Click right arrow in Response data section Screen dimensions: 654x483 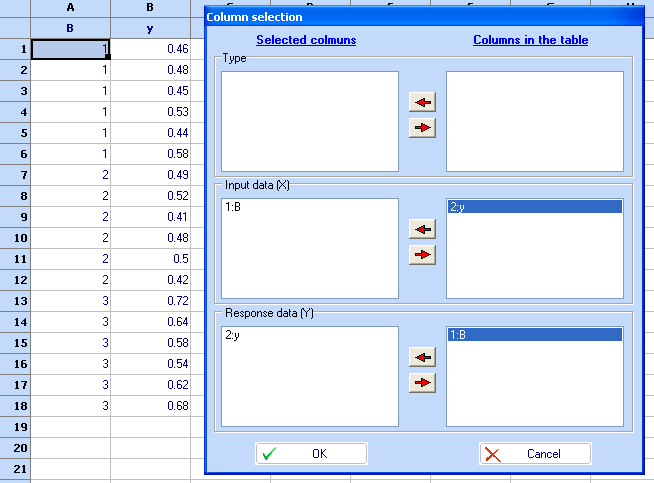422,382
